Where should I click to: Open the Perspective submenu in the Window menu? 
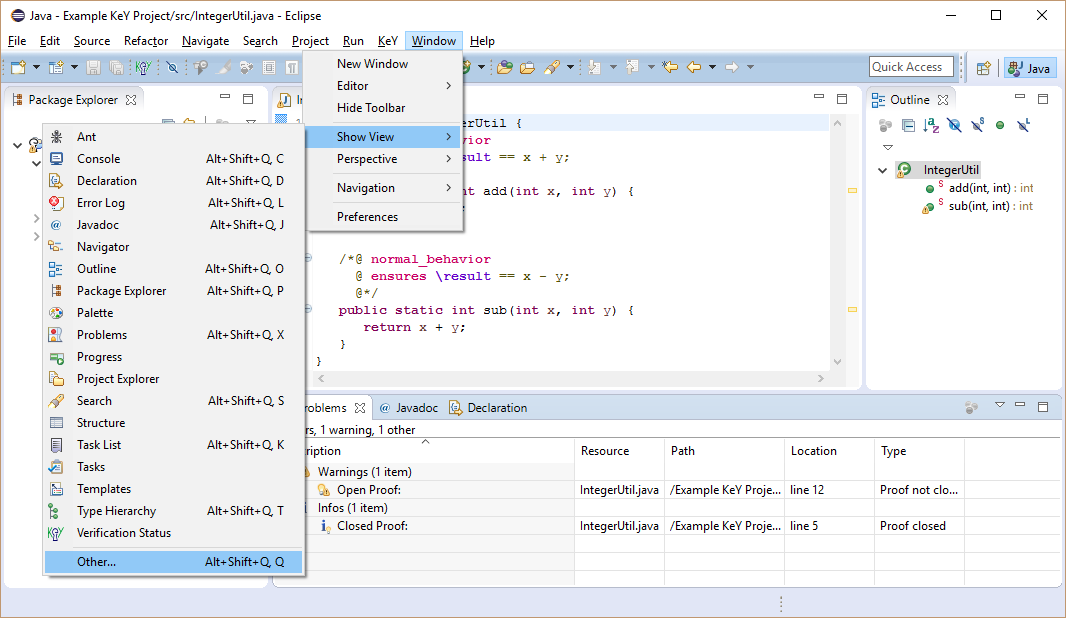point(386,158)
